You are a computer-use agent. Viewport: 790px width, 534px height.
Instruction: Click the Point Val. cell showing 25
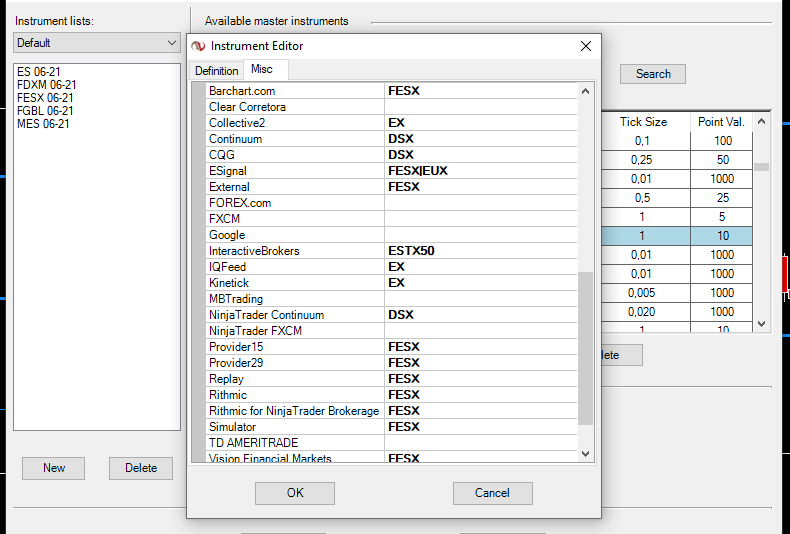pyautogui.click(x=721, y=198)
